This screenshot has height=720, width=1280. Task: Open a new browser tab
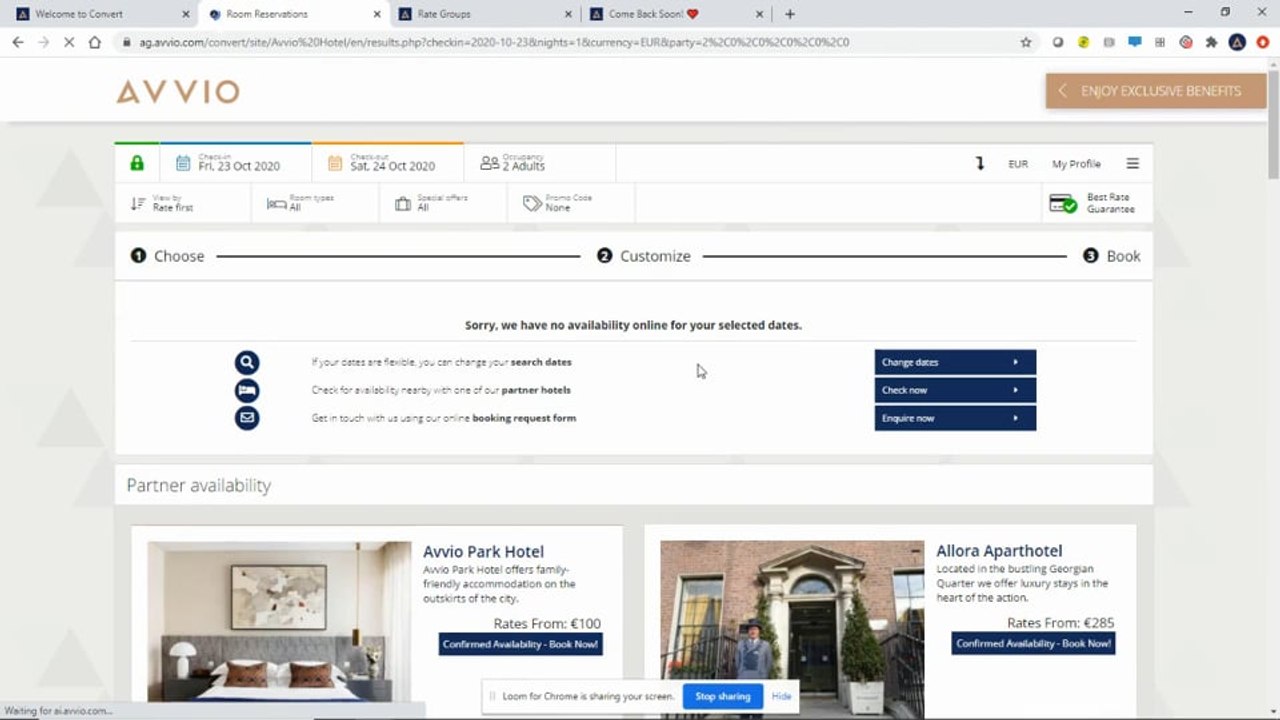coord(790,14)
